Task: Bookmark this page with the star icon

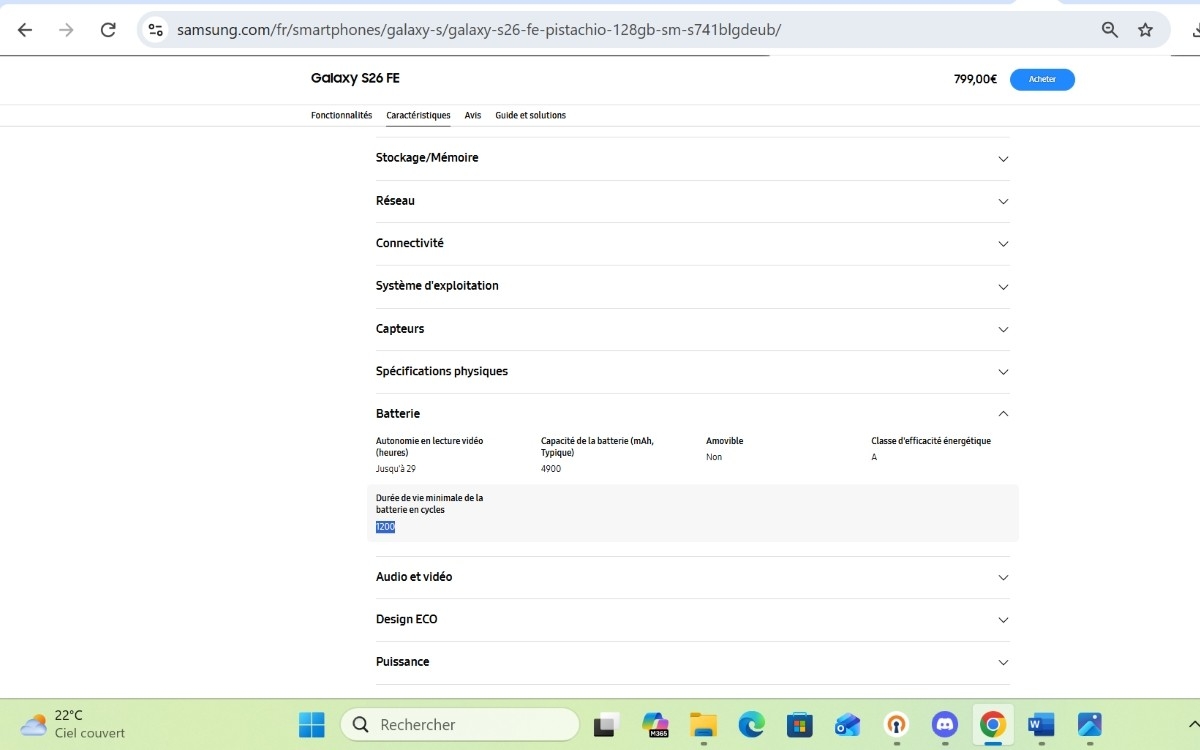Action: (x=1146, y=30)
